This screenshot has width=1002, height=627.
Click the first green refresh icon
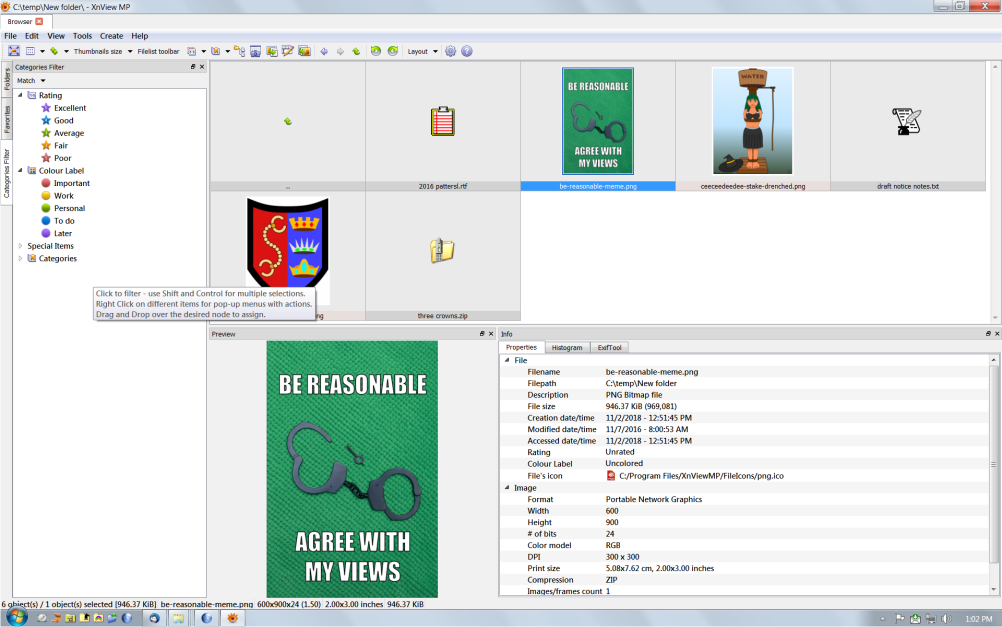point(376,51)
